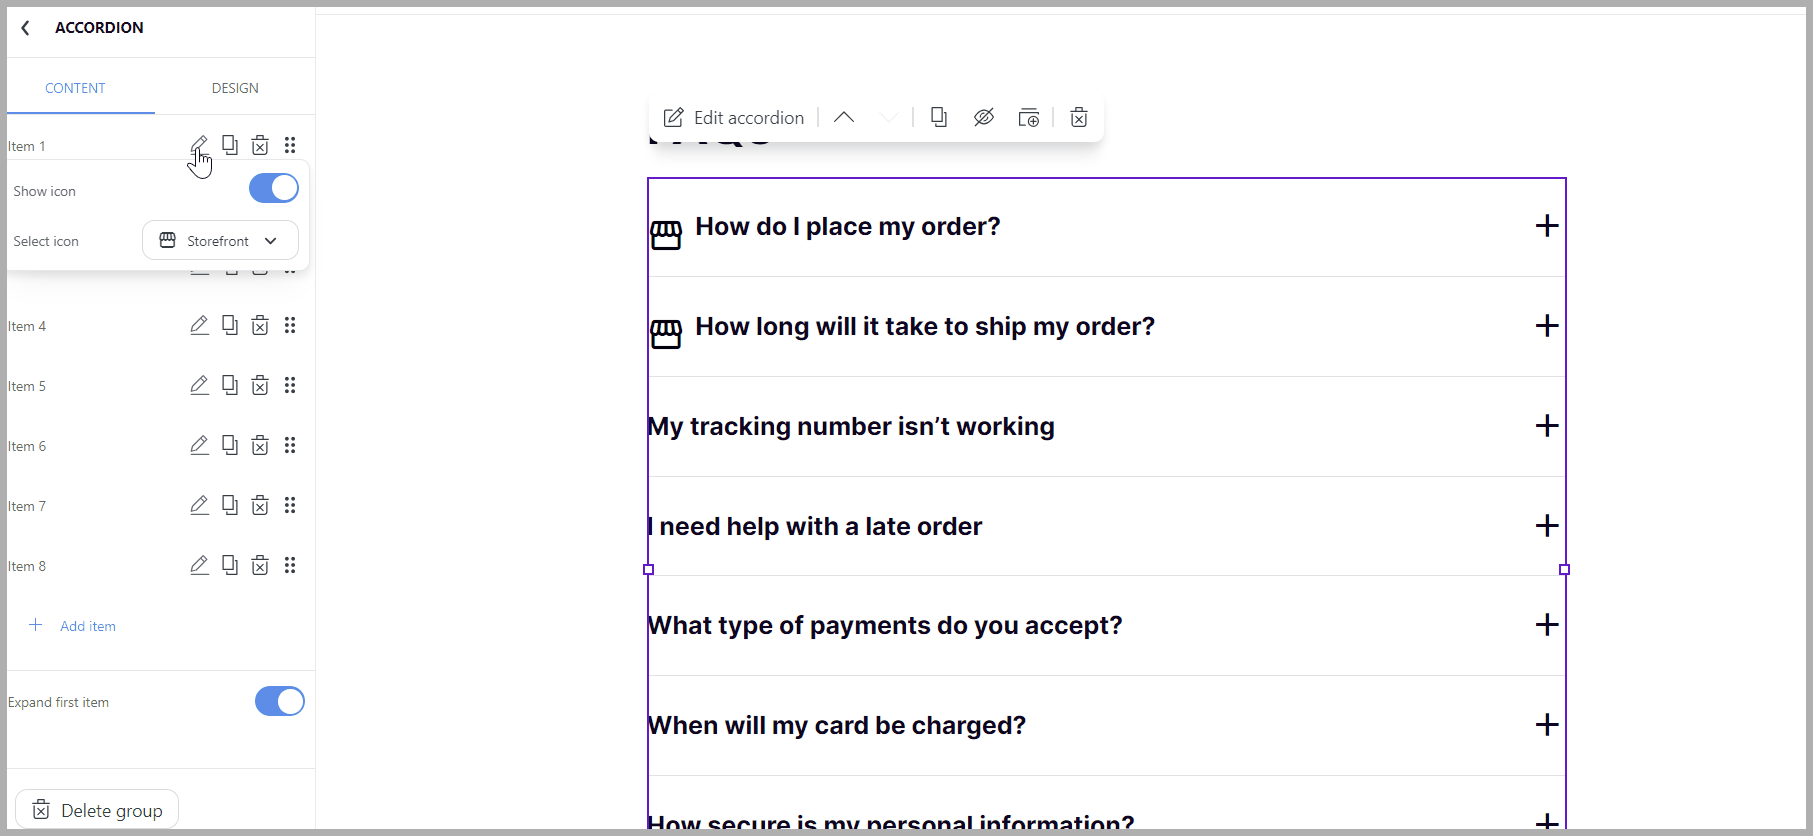
Task: Duplicate Item 1
Action: pyautogui.click(x=230, y=145)
